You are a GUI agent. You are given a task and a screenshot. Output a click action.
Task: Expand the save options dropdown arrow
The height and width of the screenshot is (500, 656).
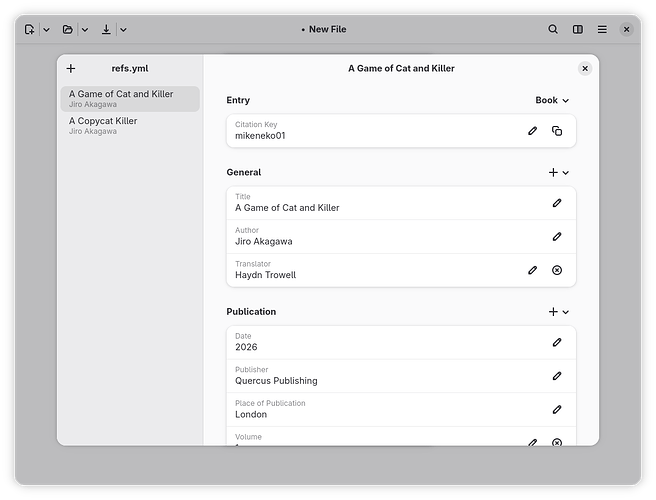point(123,30)
